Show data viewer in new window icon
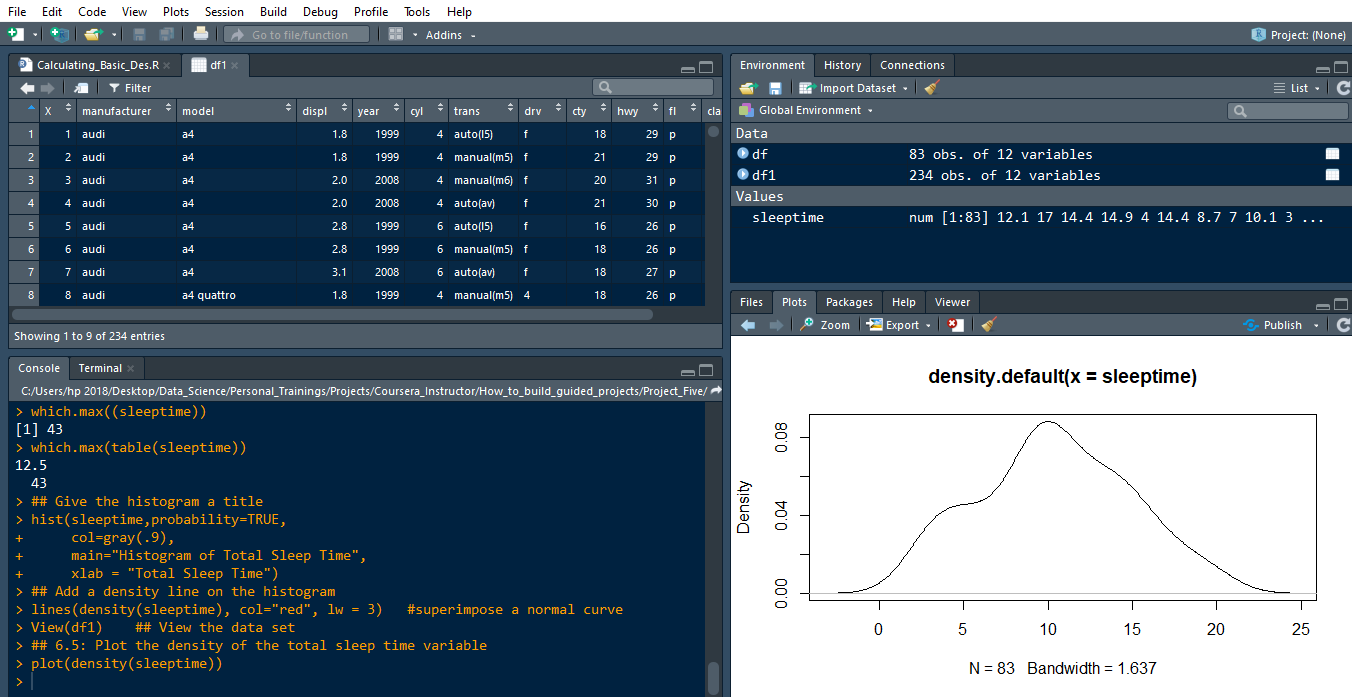 (81, 88)
